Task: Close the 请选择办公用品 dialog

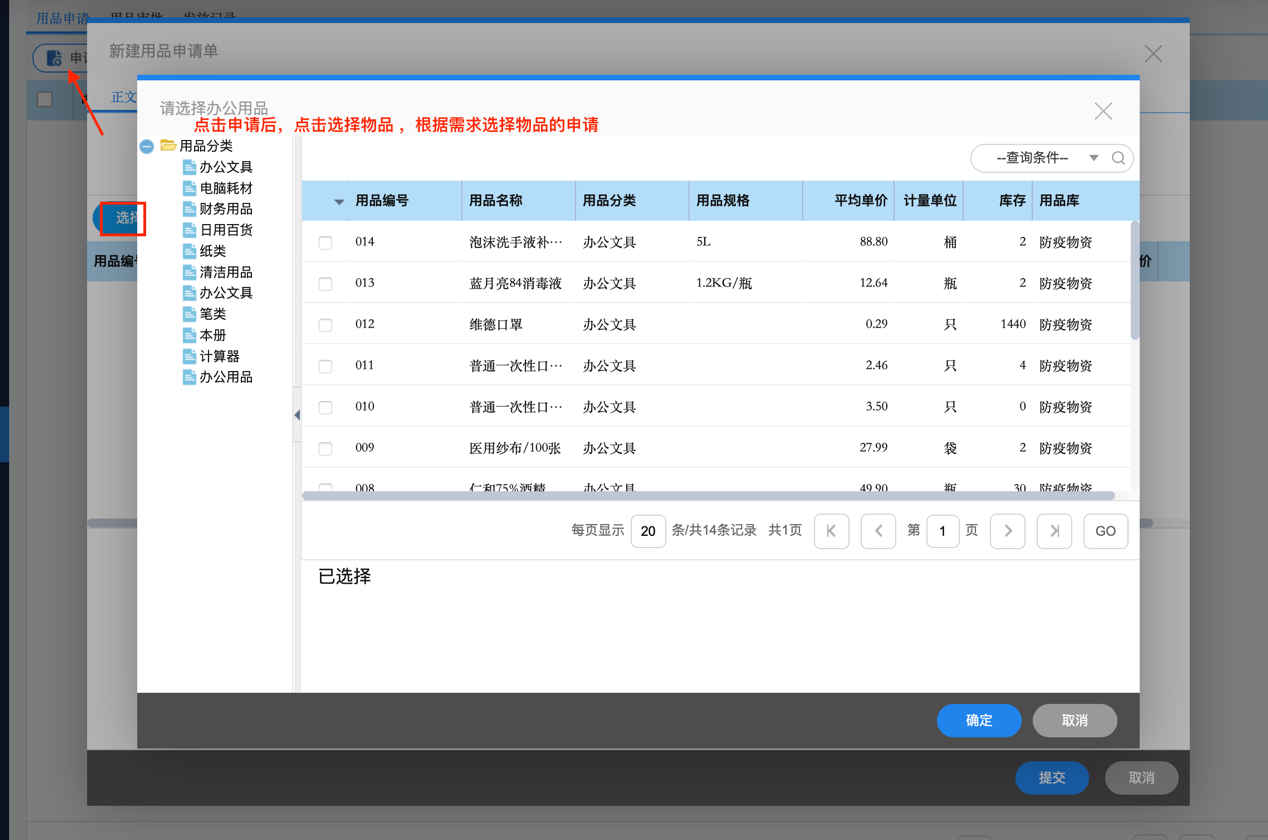Action: (1103, 111)
